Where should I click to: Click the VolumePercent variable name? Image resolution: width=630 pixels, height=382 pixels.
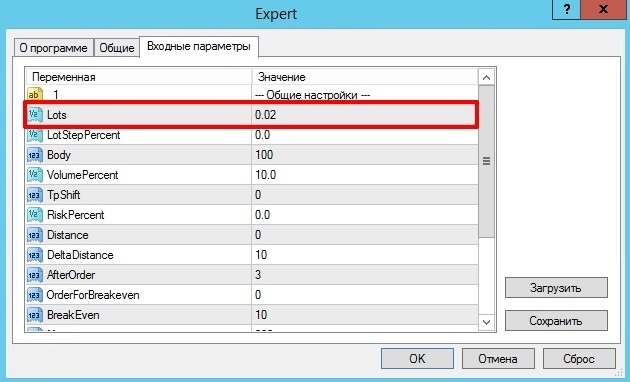tap(83, 175)
